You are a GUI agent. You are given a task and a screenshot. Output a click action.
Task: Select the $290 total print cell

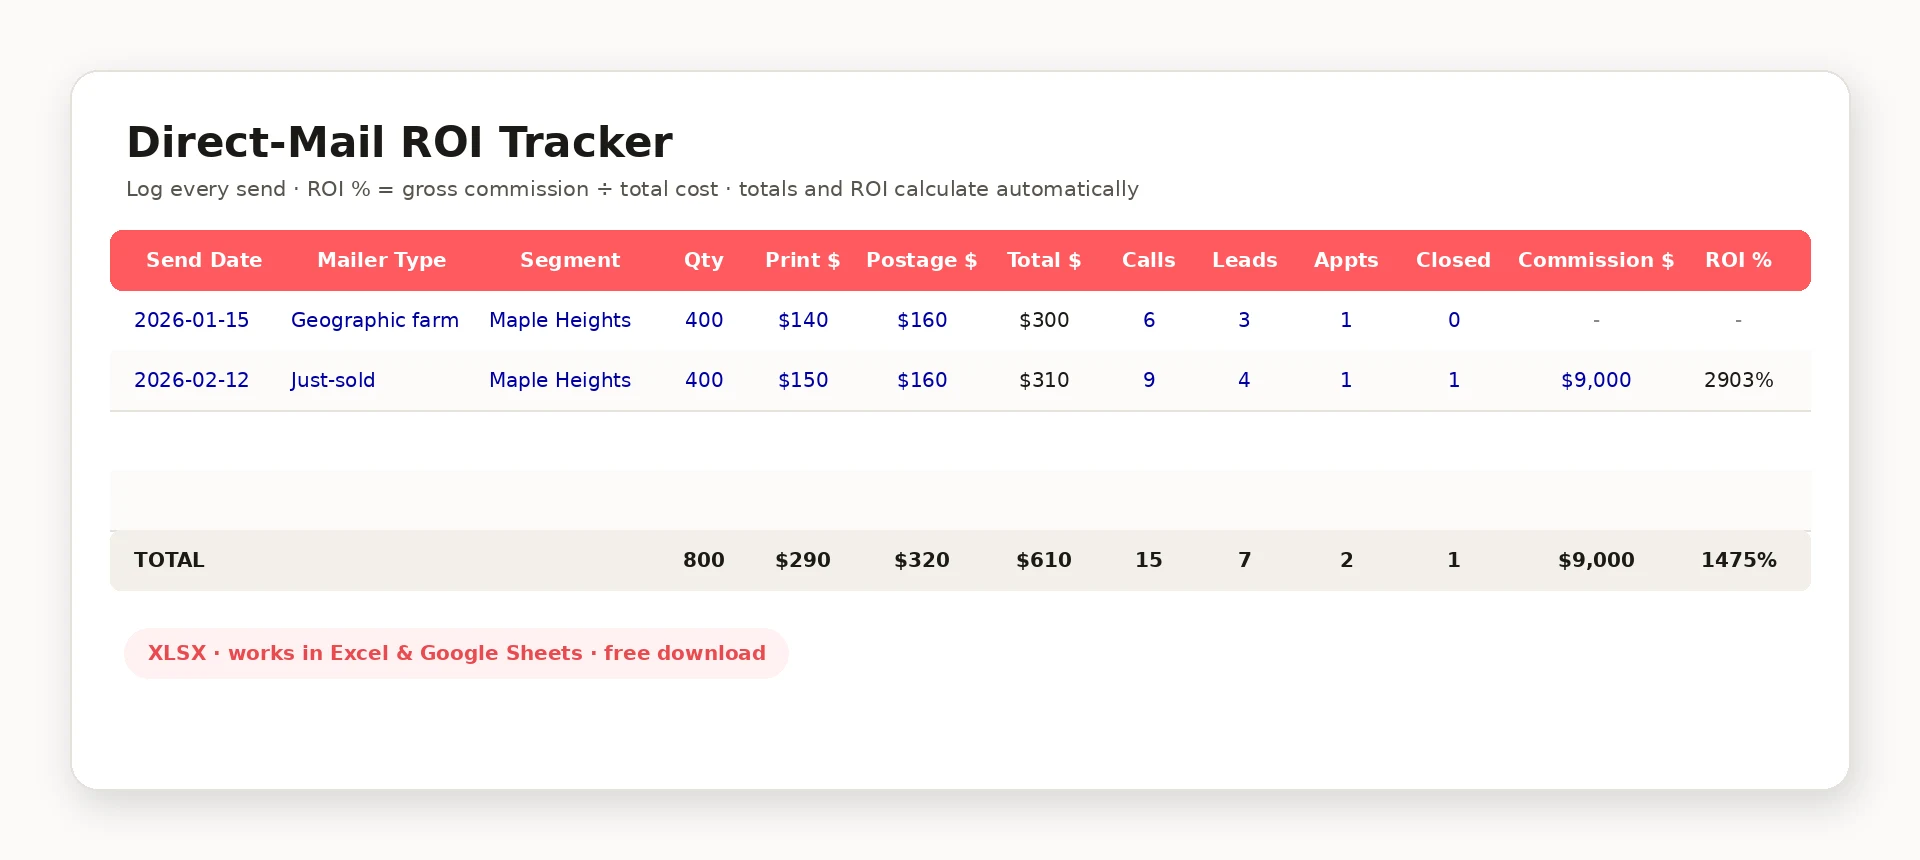[803, 560]
